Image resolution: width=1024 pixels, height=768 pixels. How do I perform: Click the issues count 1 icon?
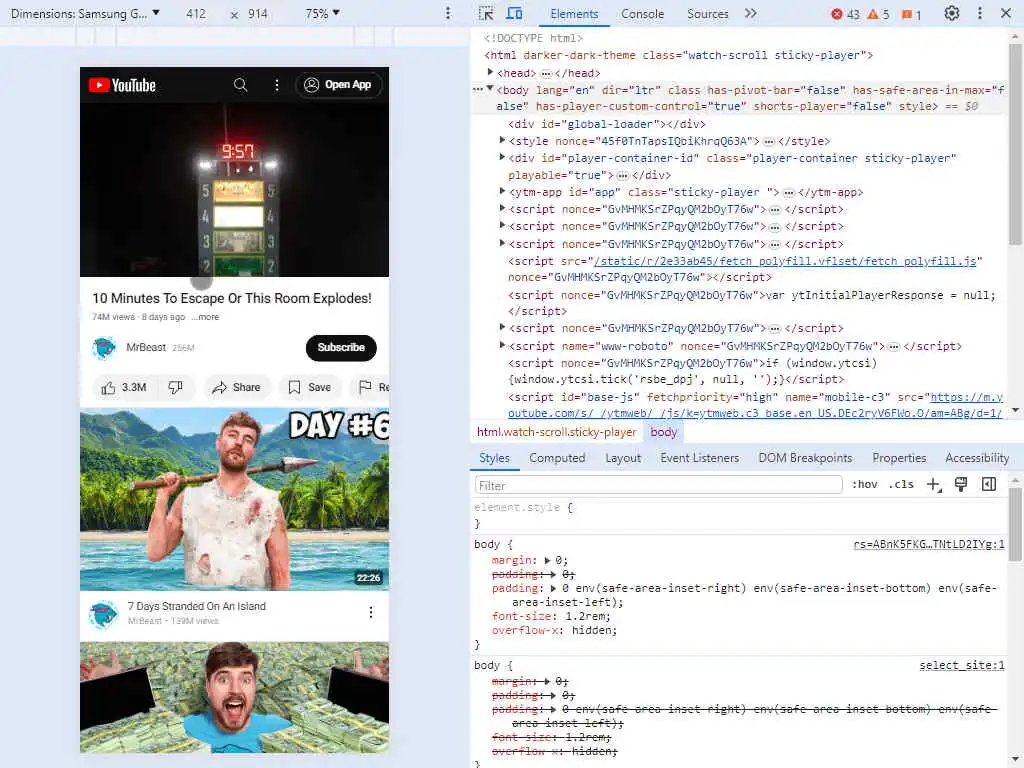pyautogui.click(x=911, y=14)
